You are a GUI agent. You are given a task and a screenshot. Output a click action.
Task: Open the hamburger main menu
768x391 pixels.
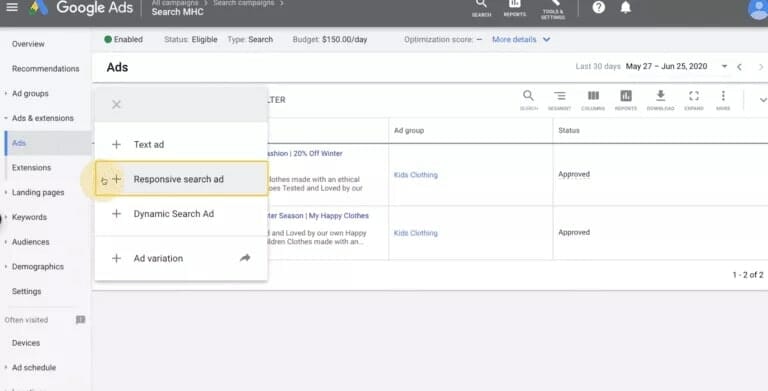click(x=12, y=7)
